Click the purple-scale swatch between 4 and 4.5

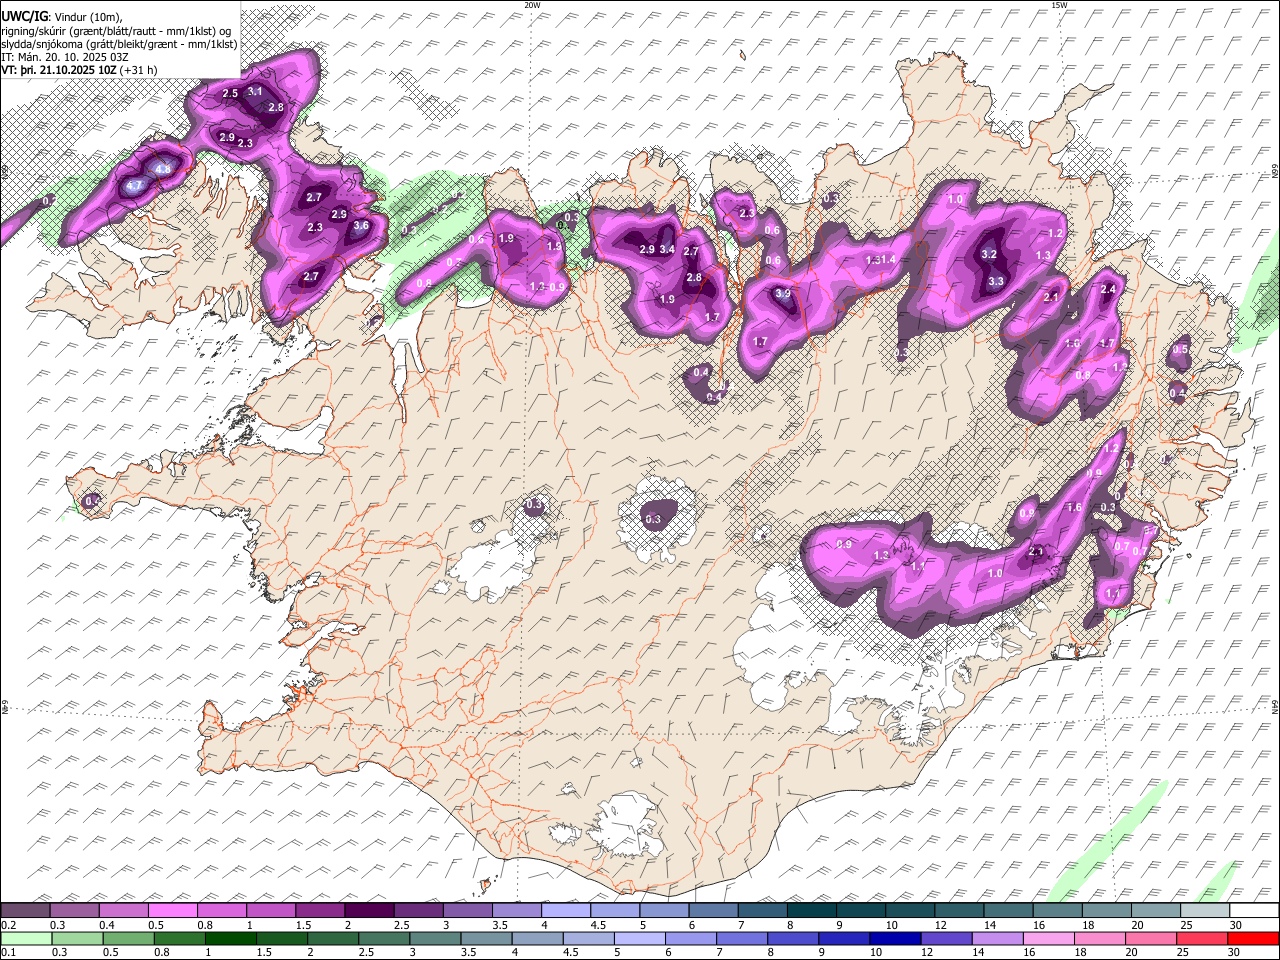[x=564, y=910]
